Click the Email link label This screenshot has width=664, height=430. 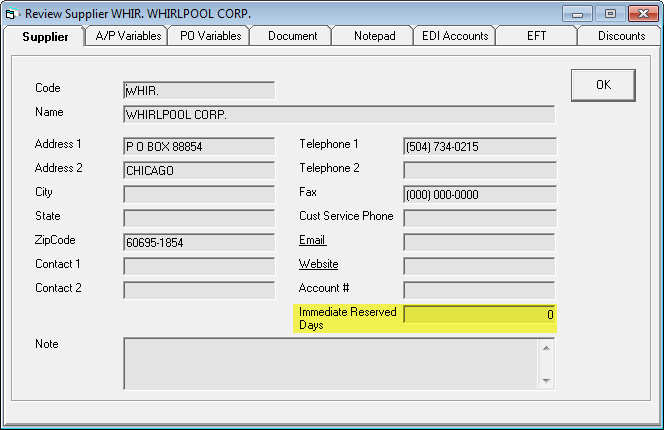pos(312,240)
